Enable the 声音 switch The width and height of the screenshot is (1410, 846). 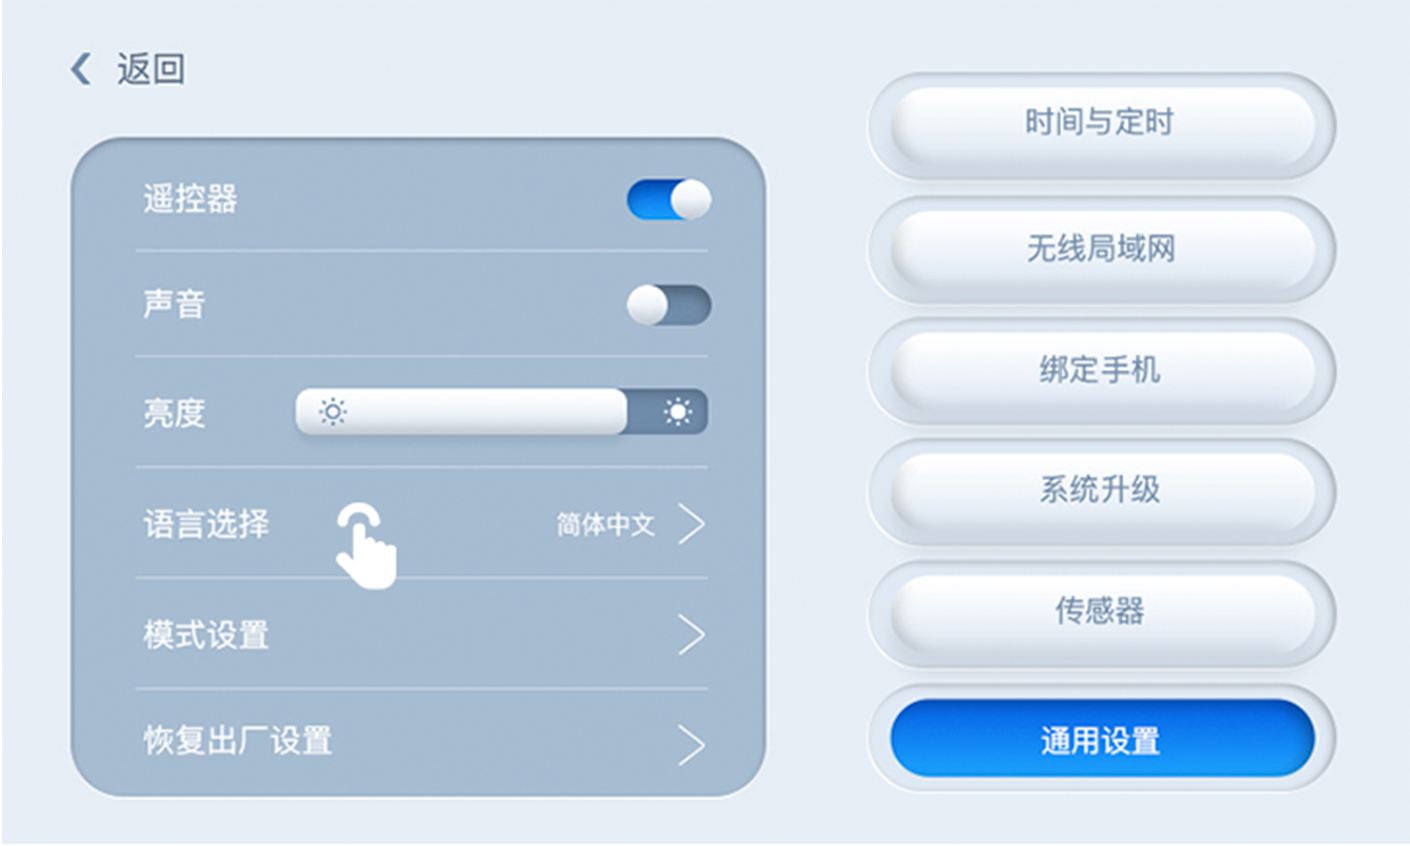tap(669, 305)
